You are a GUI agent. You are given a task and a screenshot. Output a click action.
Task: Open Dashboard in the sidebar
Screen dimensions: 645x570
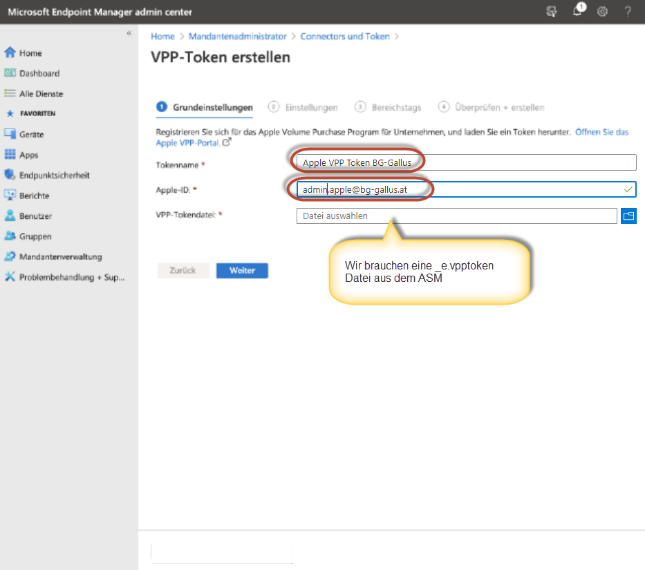click(x=39, y=73)
